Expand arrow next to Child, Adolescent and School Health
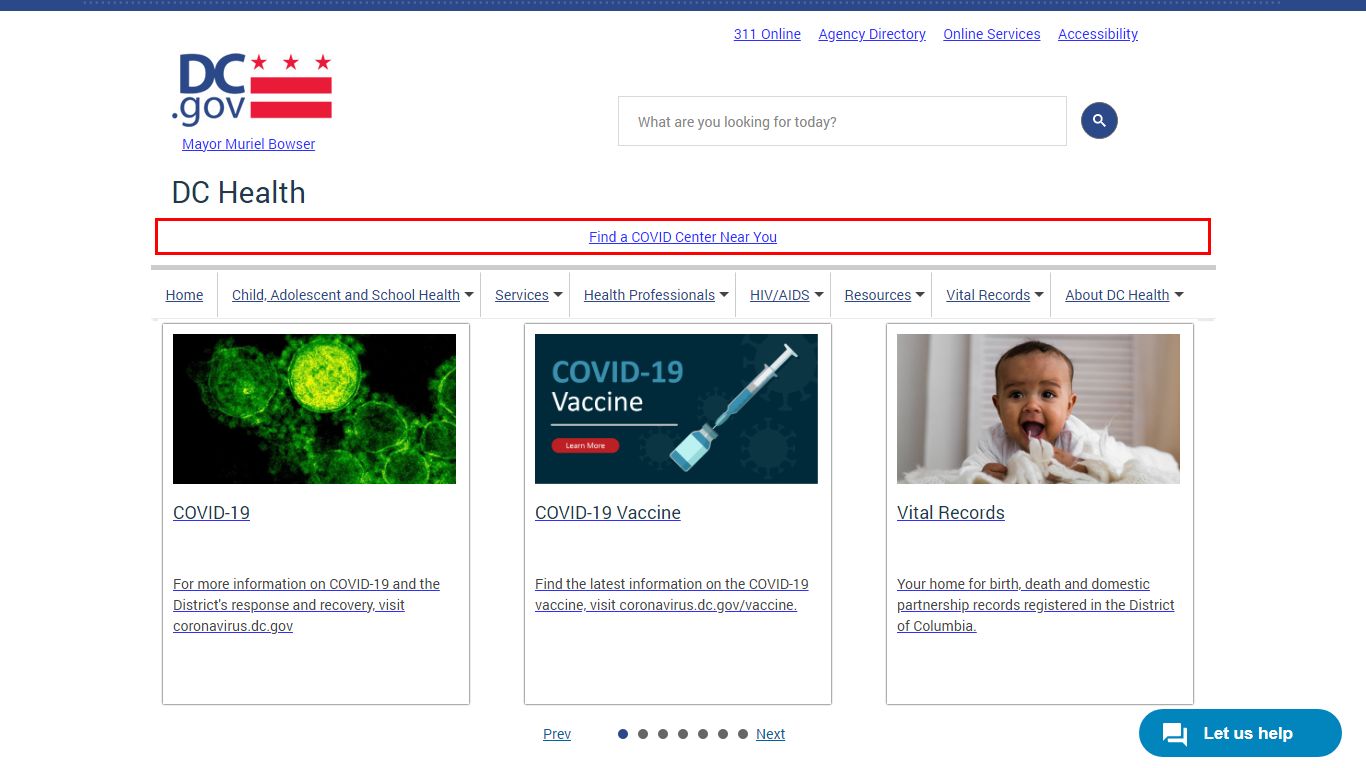 [x=469, y=295]
